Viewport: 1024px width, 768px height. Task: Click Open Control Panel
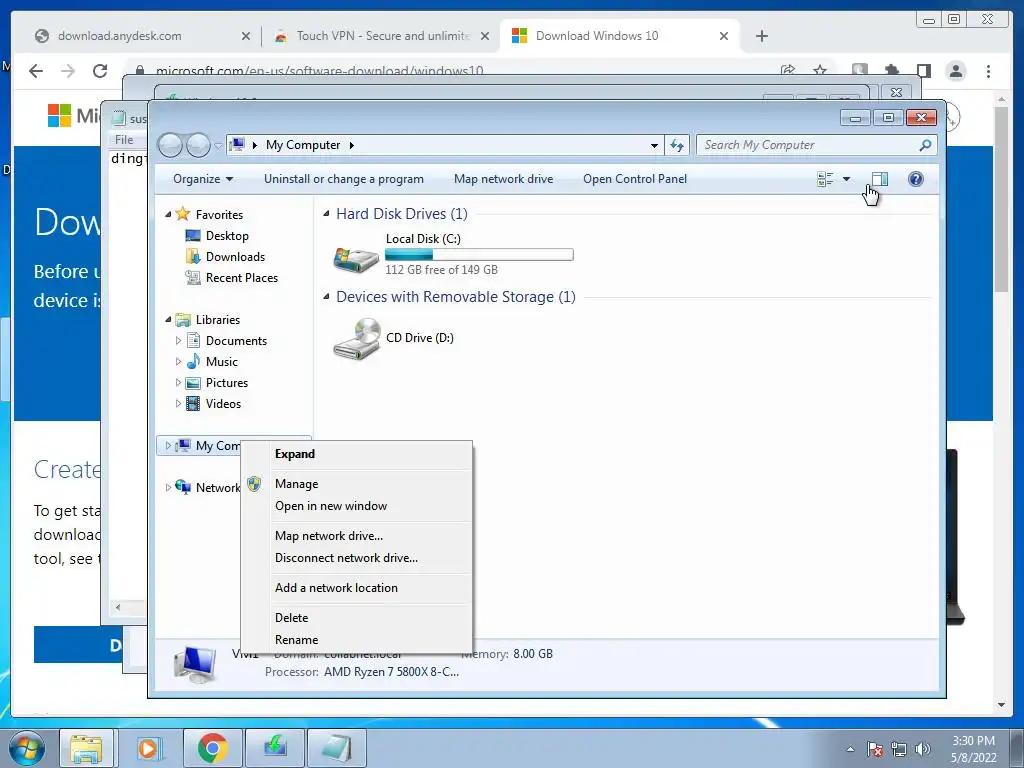[635, 179]
